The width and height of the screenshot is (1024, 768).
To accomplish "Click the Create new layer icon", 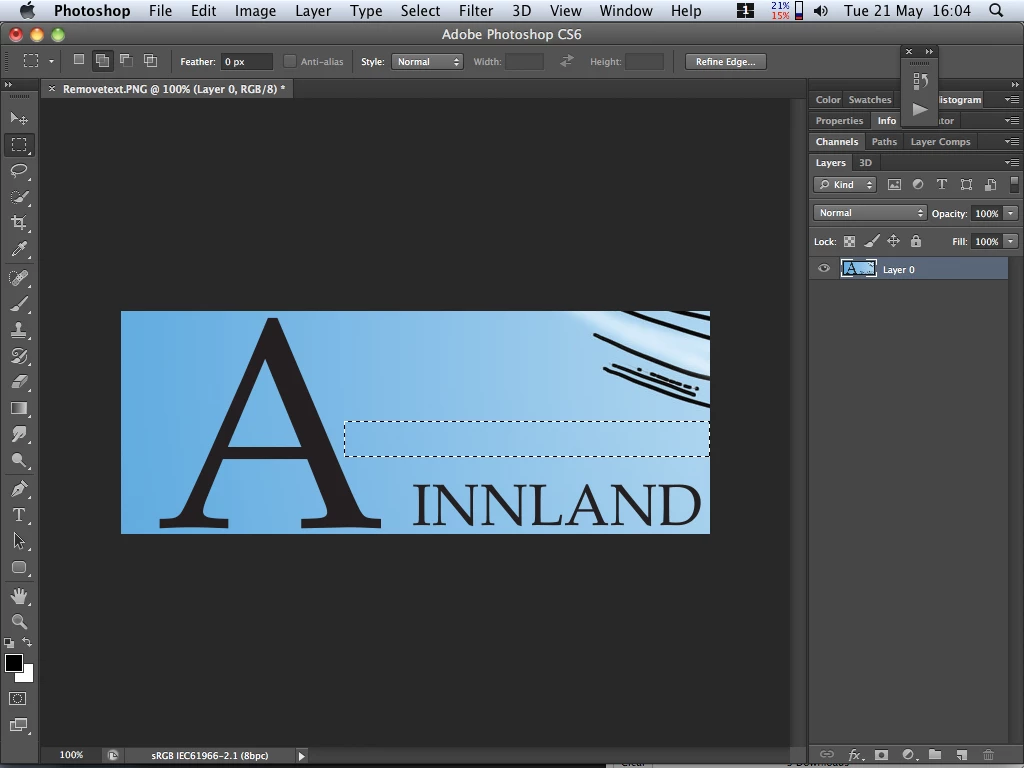I will point(961,755).
